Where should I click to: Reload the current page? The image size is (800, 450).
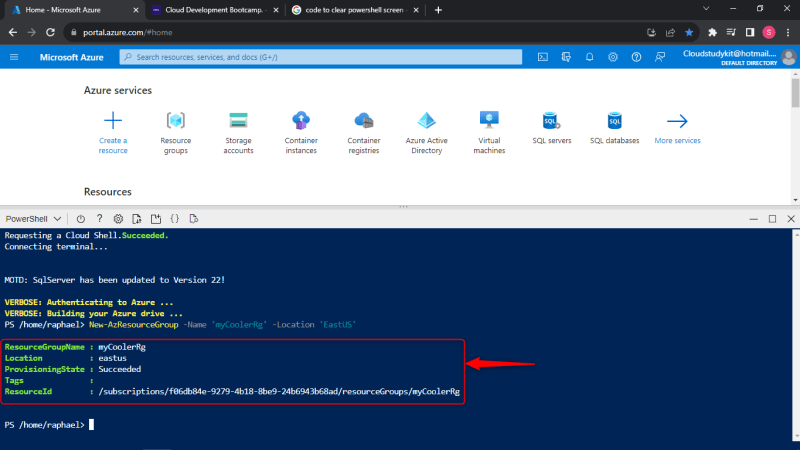(51, 32)
